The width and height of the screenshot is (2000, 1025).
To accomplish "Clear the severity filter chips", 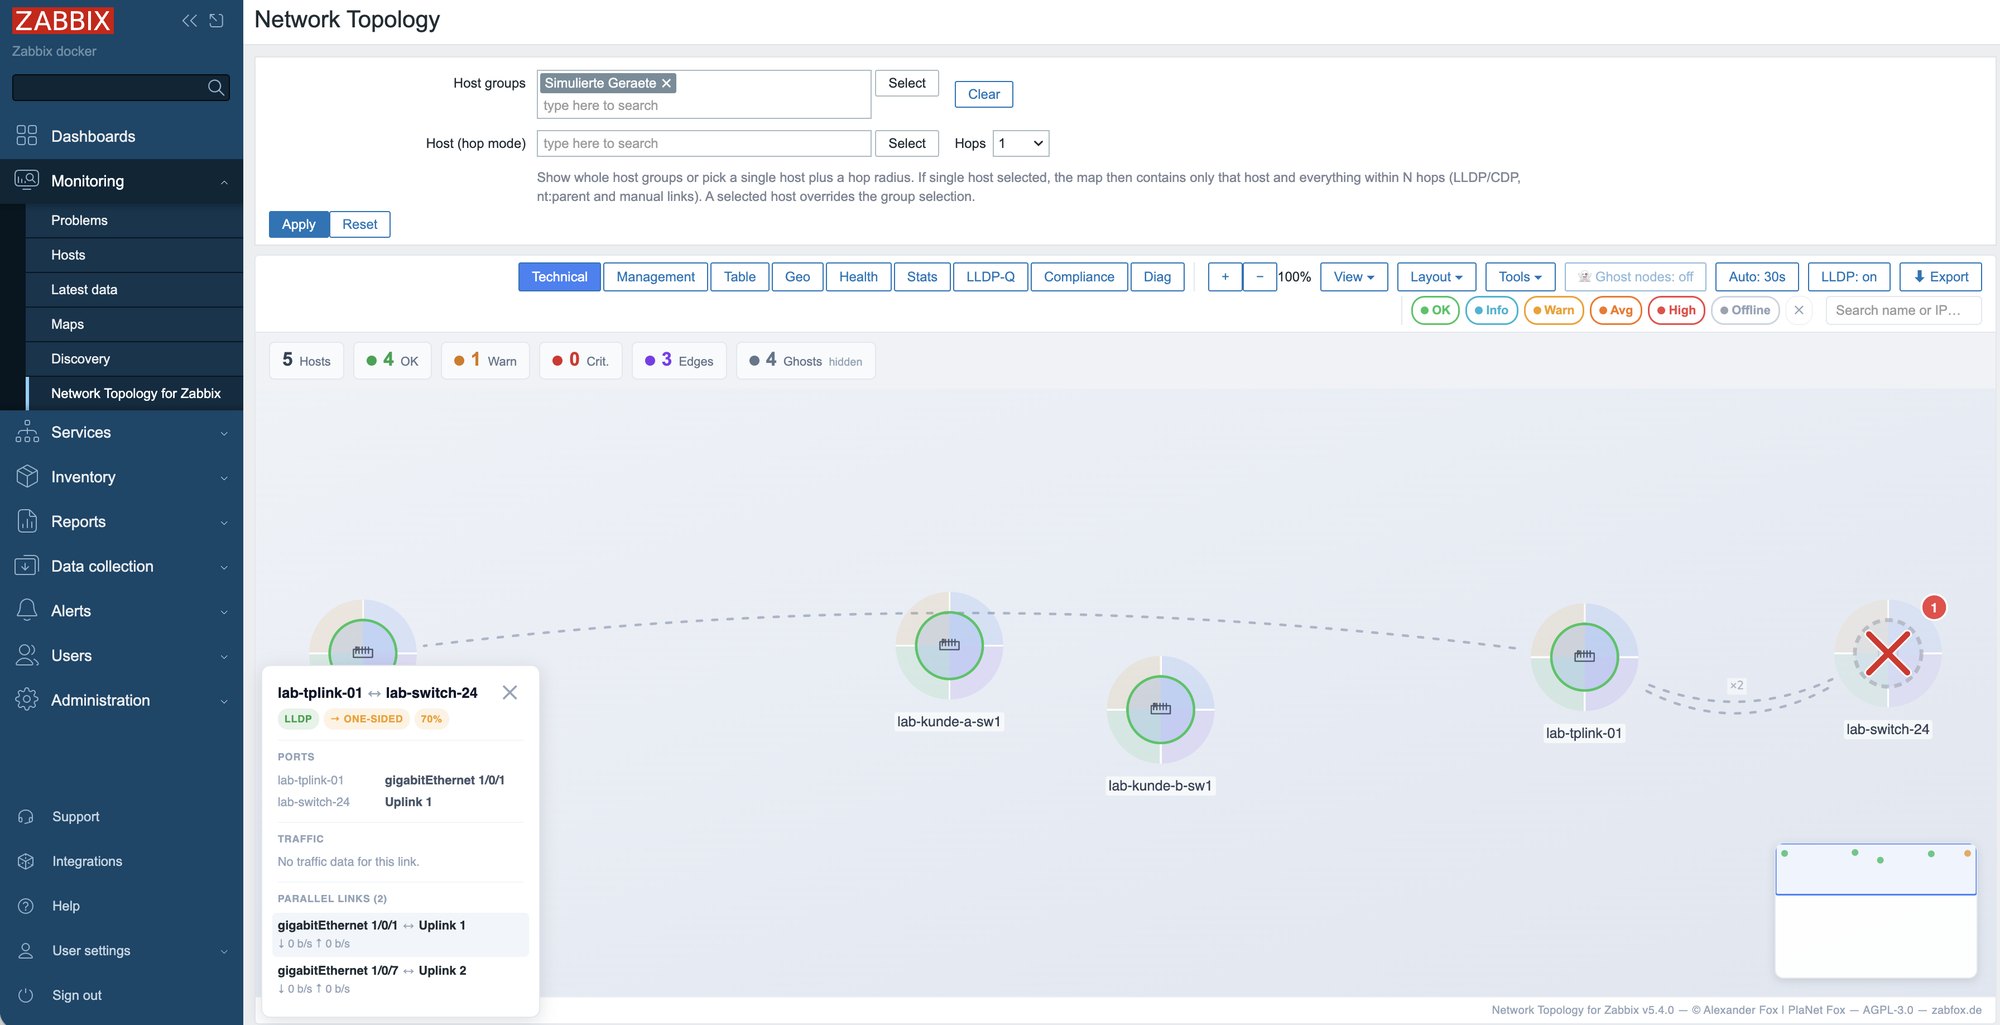I will click(1799, 310).
